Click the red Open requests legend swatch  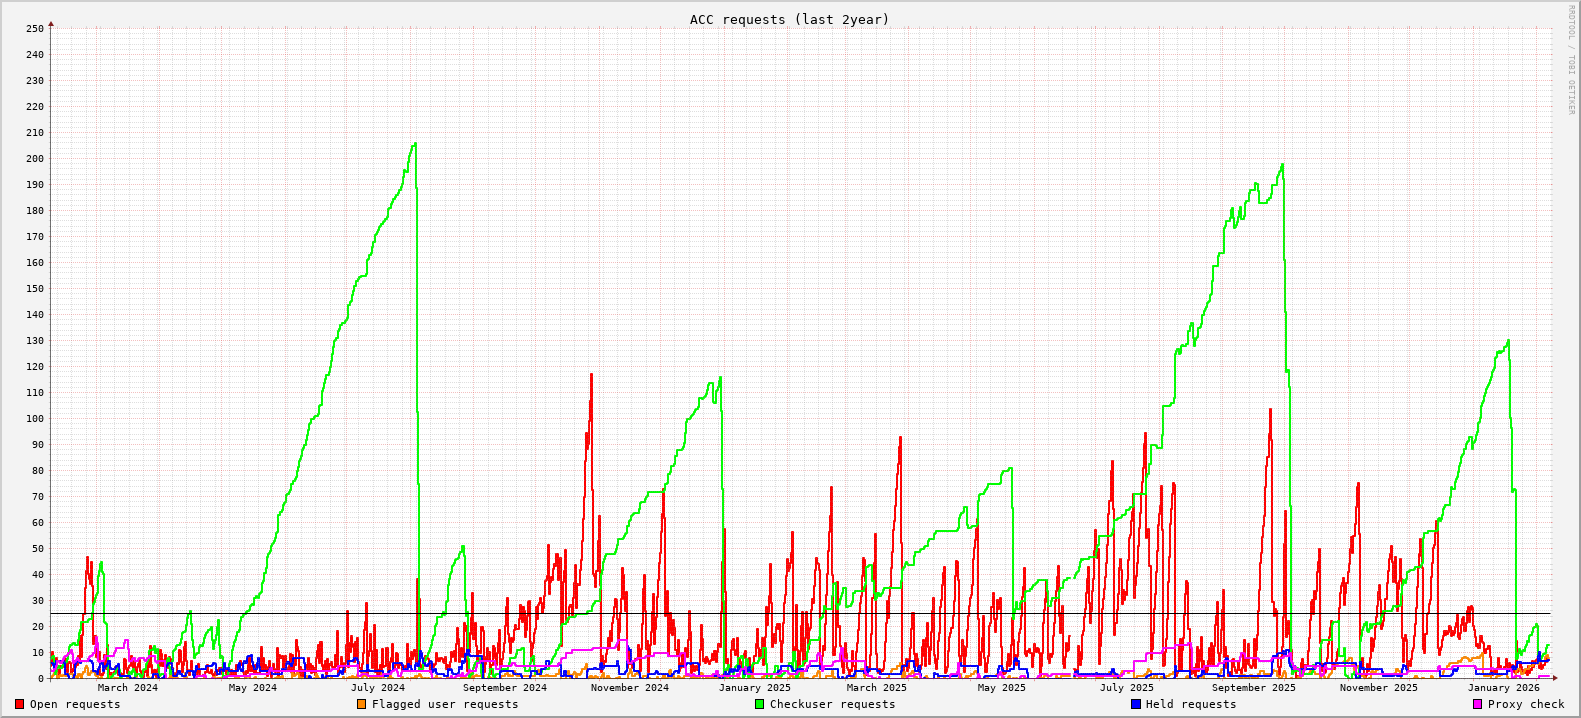[x=19, y=704]
